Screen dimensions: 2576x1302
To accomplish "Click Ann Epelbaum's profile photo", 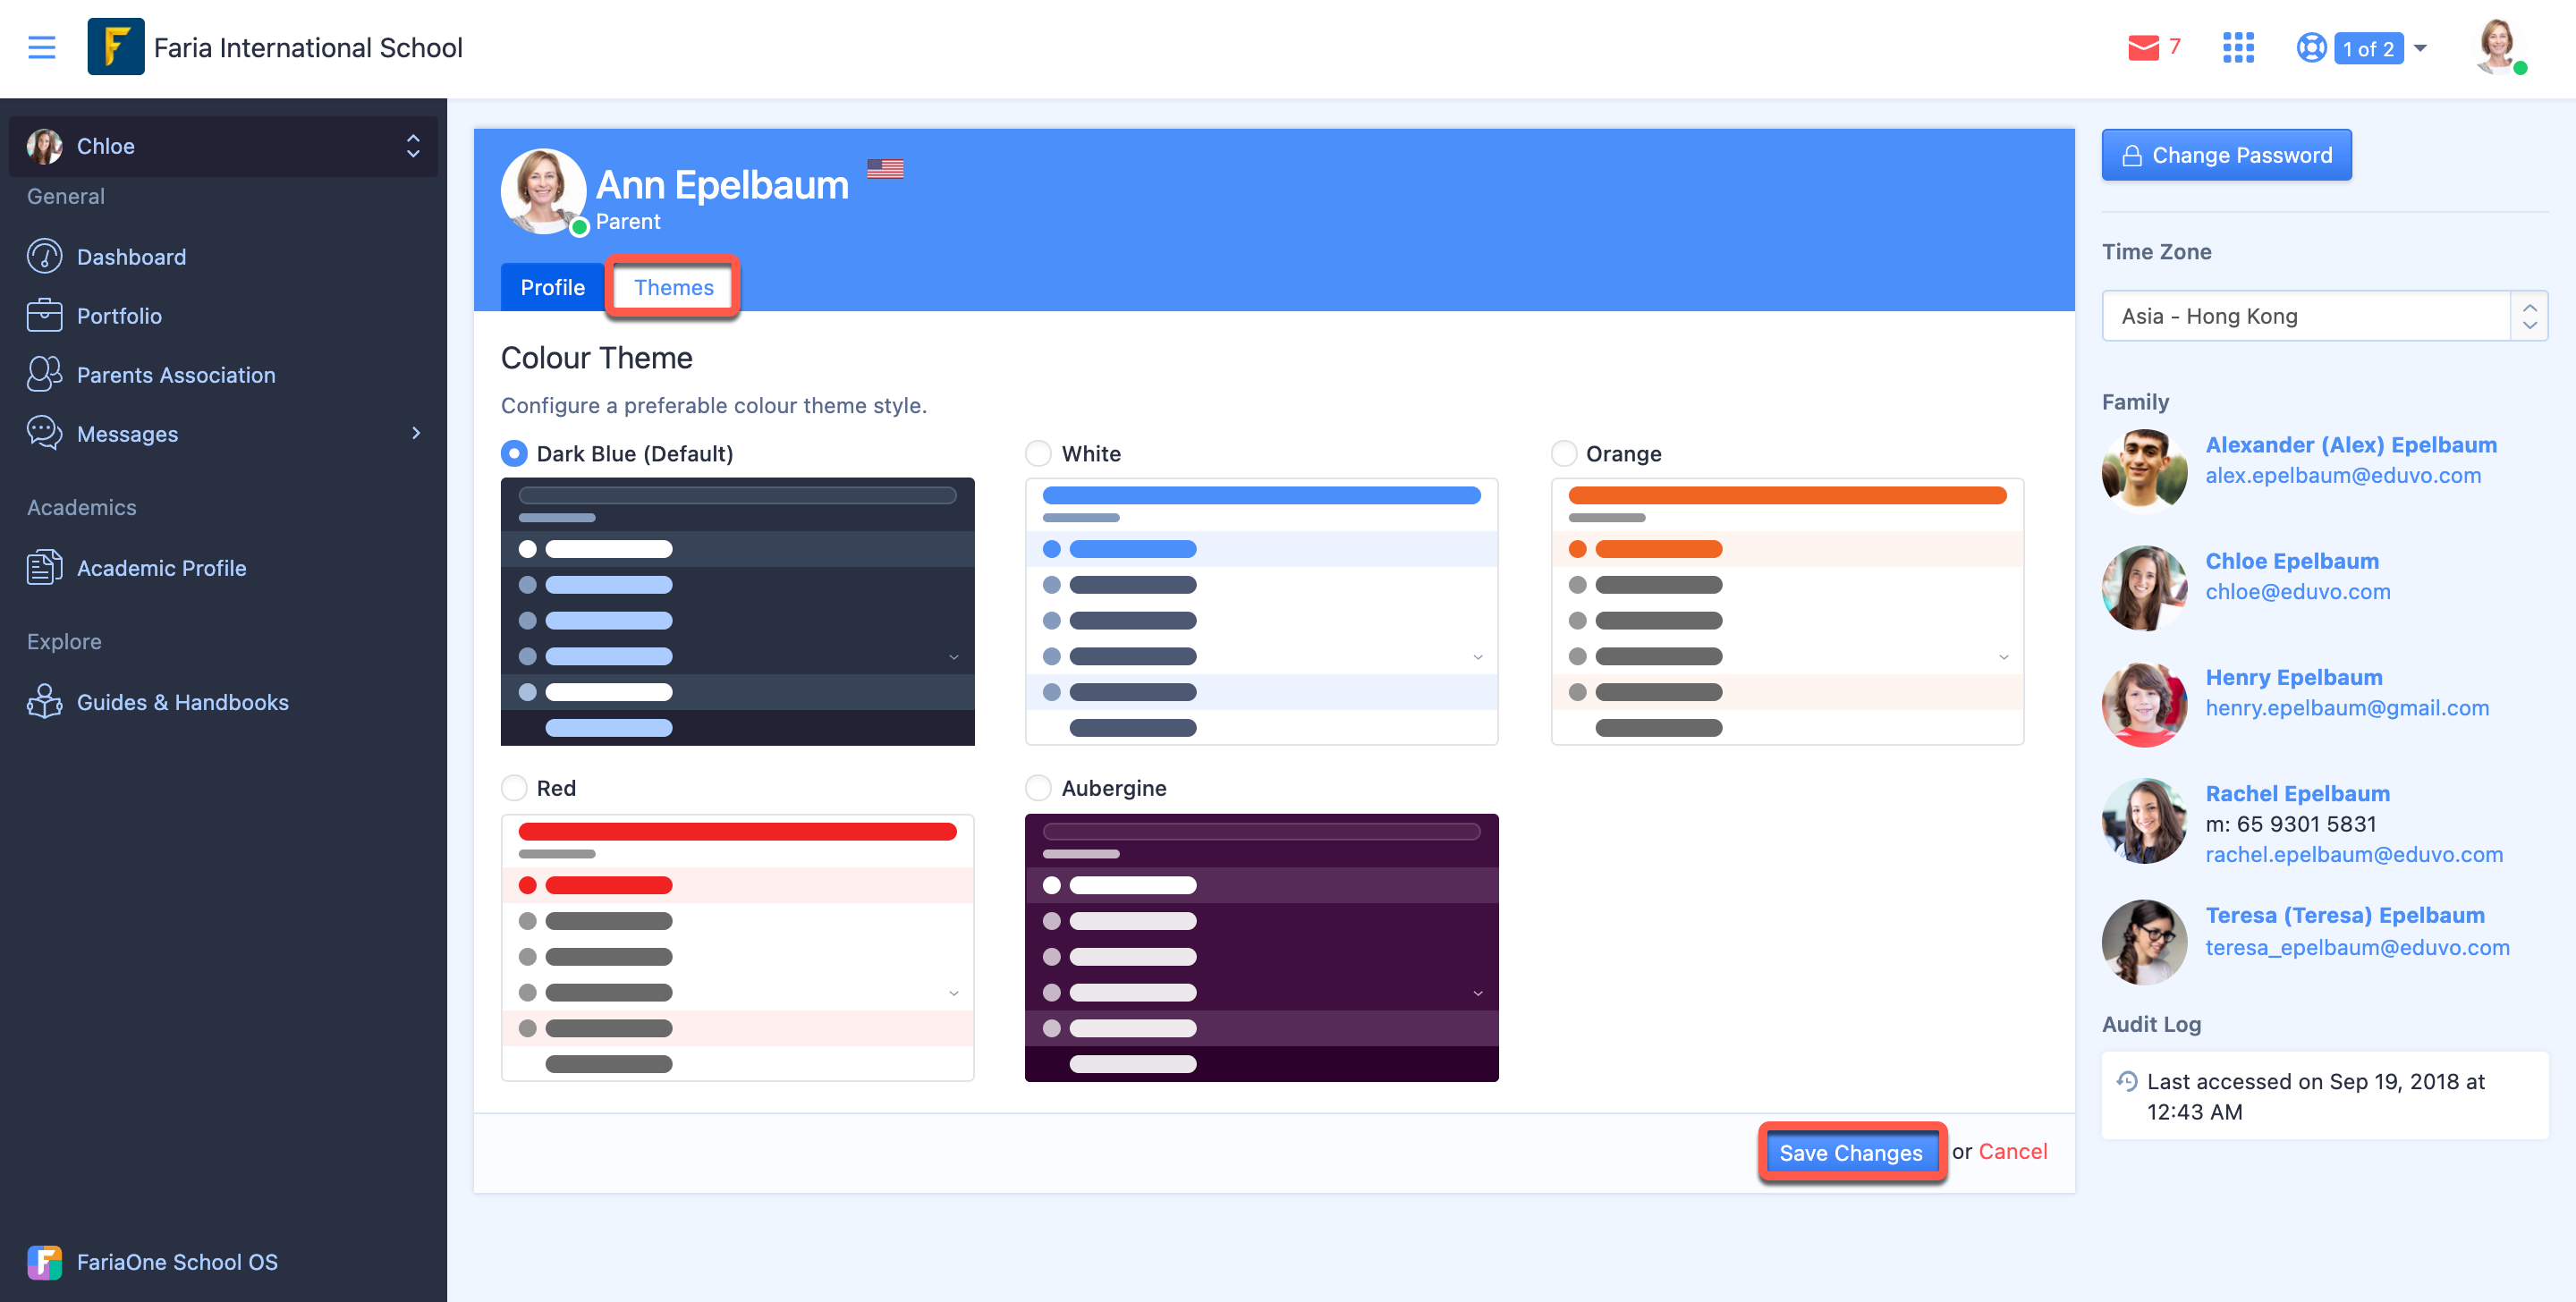I will click(x=543, y=191).
